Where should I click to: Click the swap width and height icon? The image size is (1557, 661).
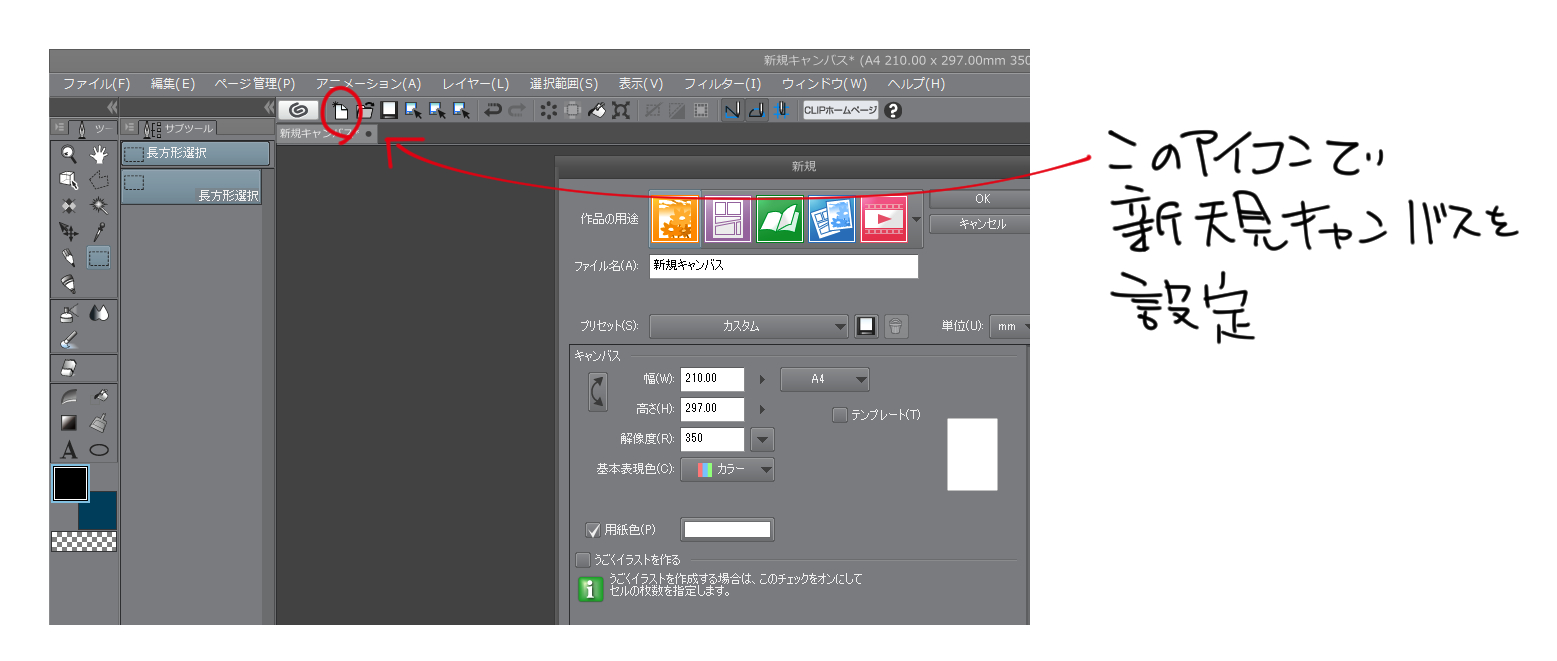pyautogui.click(x=598, y=392)
